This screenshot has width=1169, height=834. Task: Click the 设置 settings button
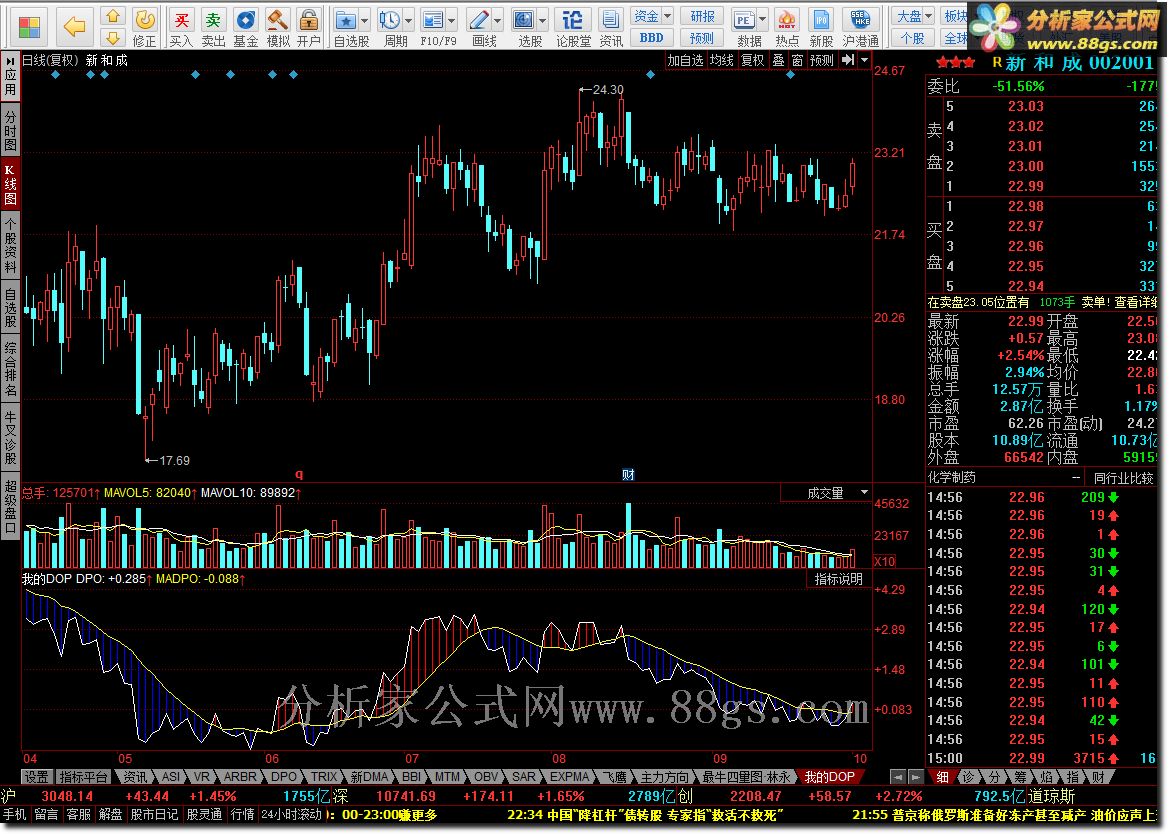[x=36, y=777]
